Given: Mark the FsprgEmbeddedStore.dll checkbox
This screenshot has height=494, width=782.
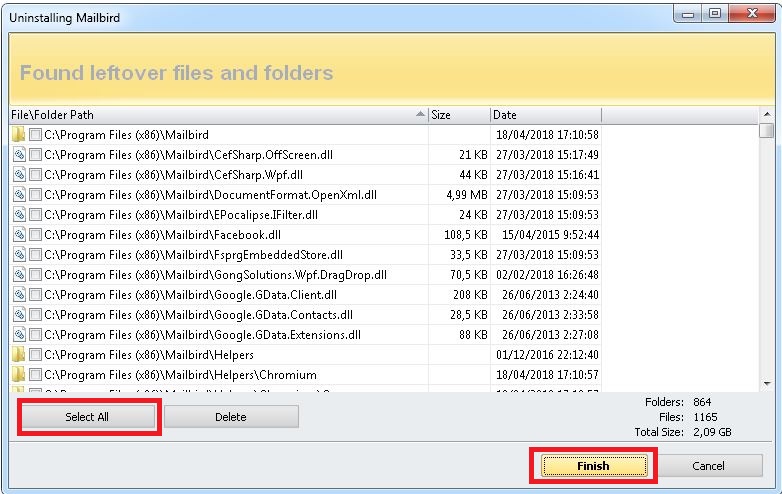Looking at the screenshot, I should [35, 254].
